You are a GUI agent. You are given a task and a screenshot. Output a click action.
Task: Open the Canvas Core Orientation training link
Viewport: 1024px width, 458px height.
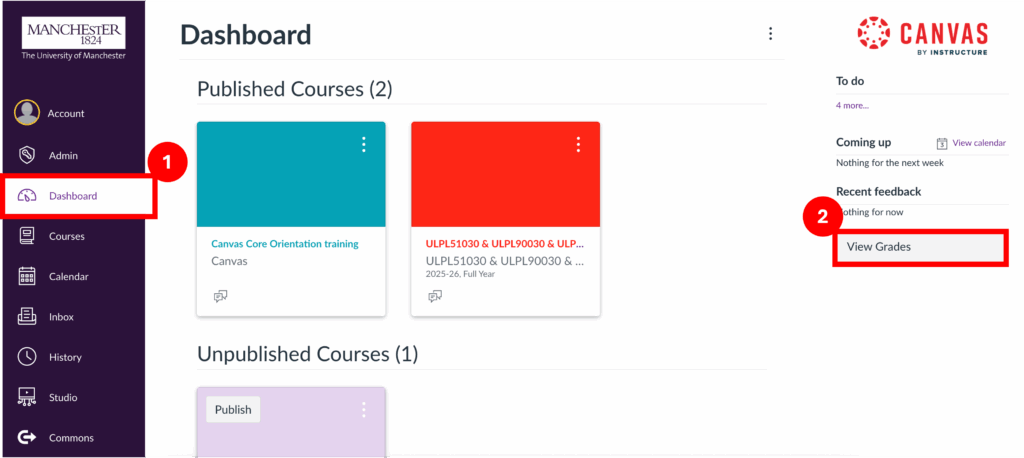click(284, 244)
